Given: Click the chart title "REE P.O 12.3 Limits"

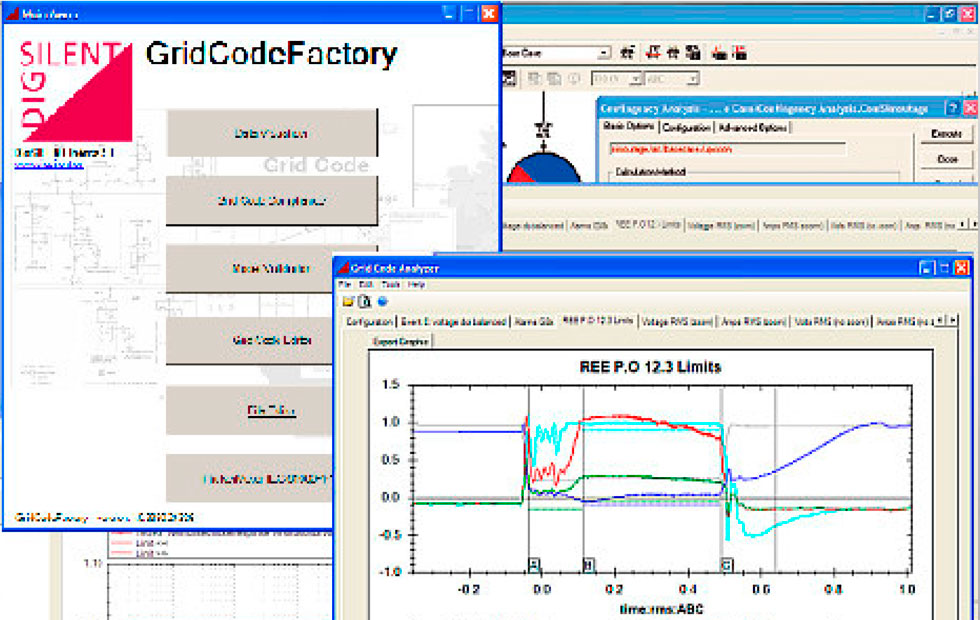Looking at the screenshot, I should tap(650, 367).
